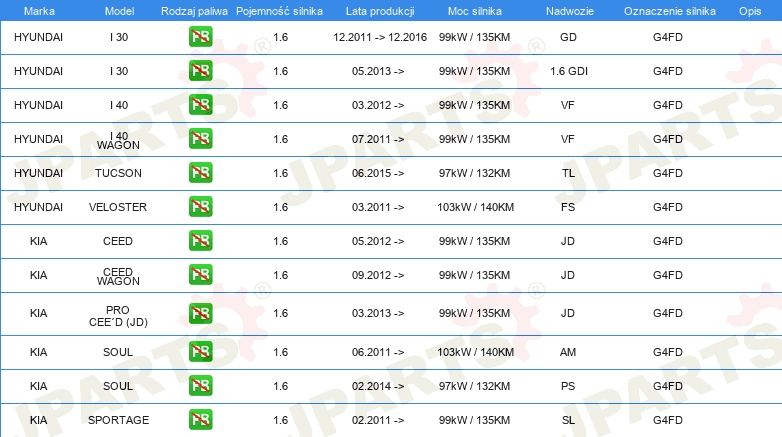The width and height of the screenshot is (782, 437).
Task: Click the production date 03.2013 ->
Action: pos(378,313)
